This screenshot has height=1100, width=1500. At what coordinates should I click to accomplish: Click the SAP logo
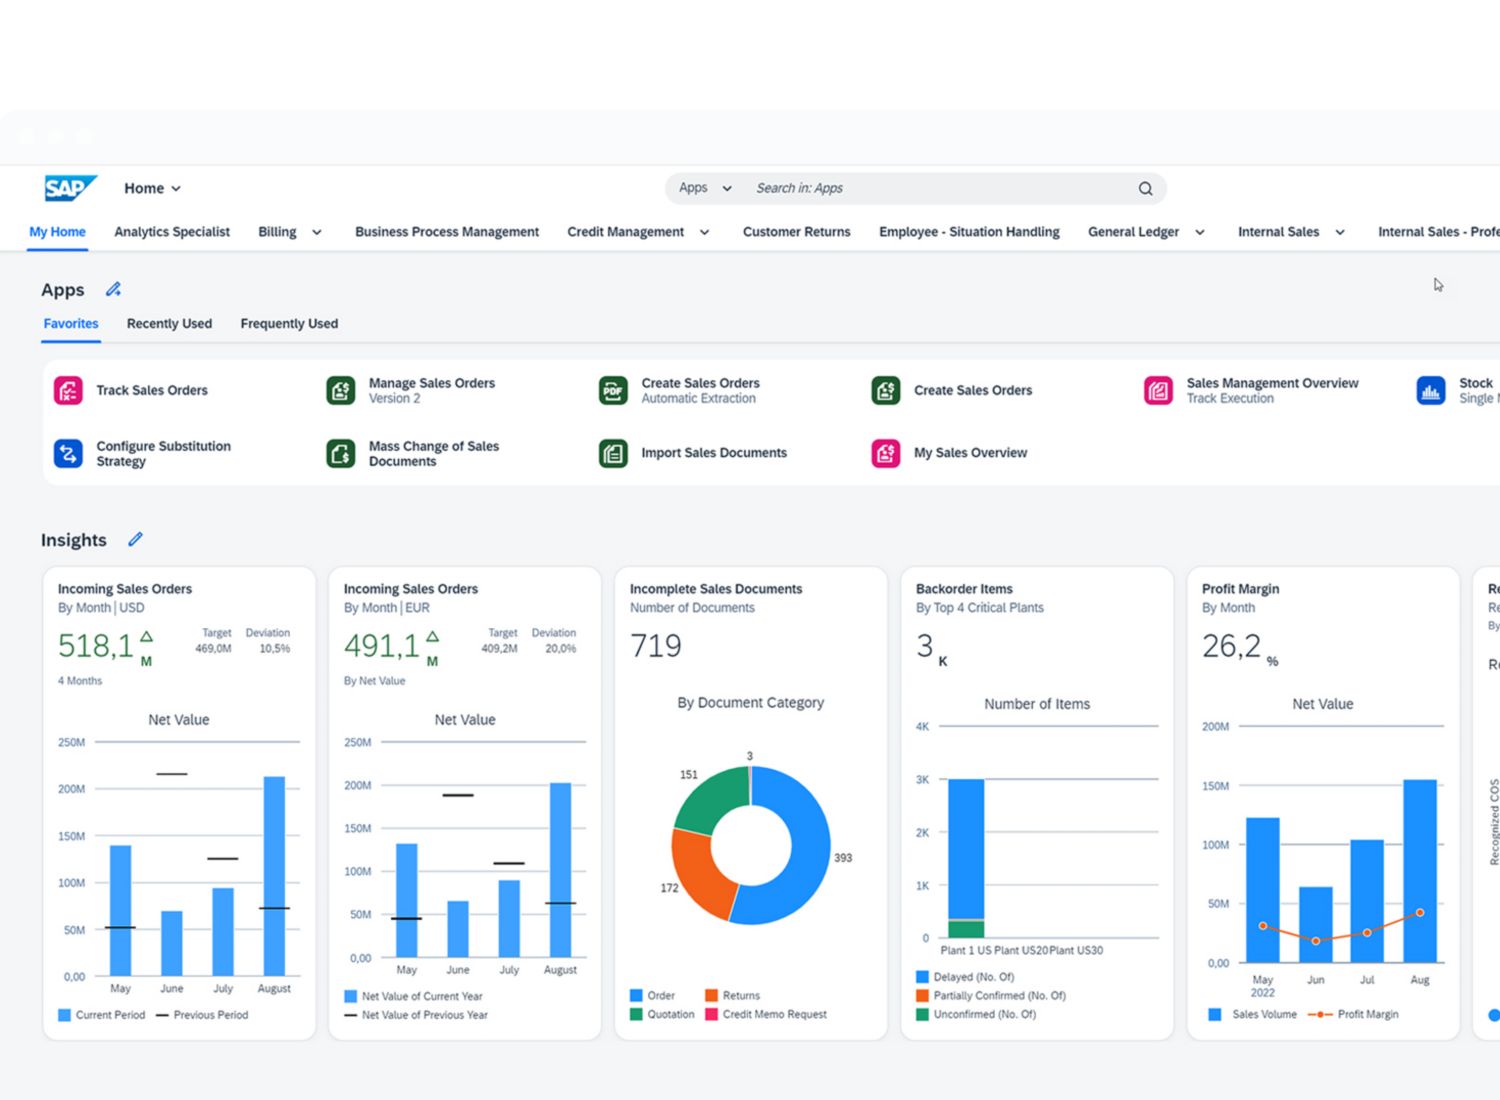[x=70, y=188]
